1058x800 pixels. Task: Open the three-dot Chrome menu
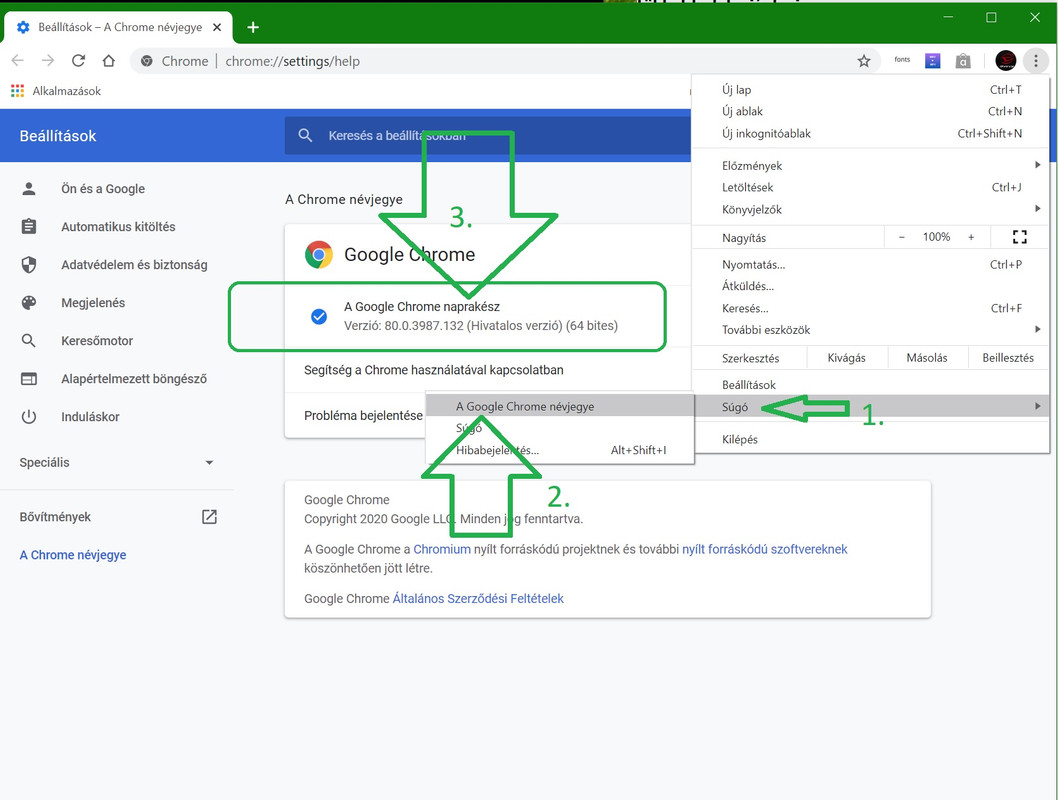pos(1036,61)
